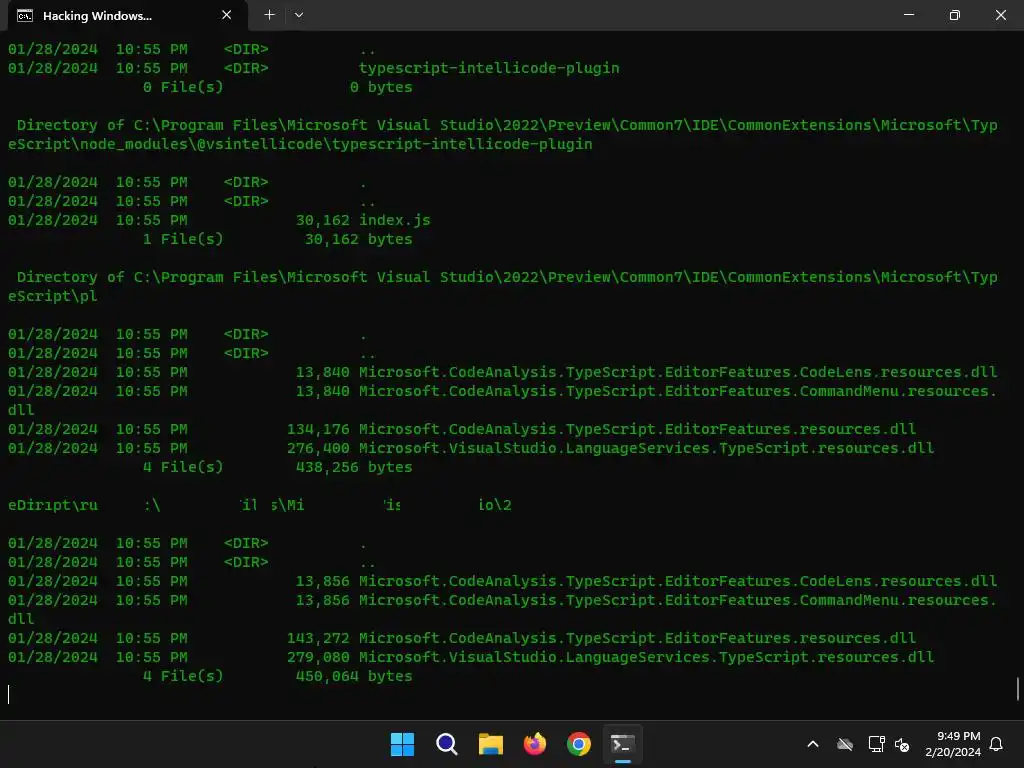Open the new tab profile dropdown

point(299,15)
